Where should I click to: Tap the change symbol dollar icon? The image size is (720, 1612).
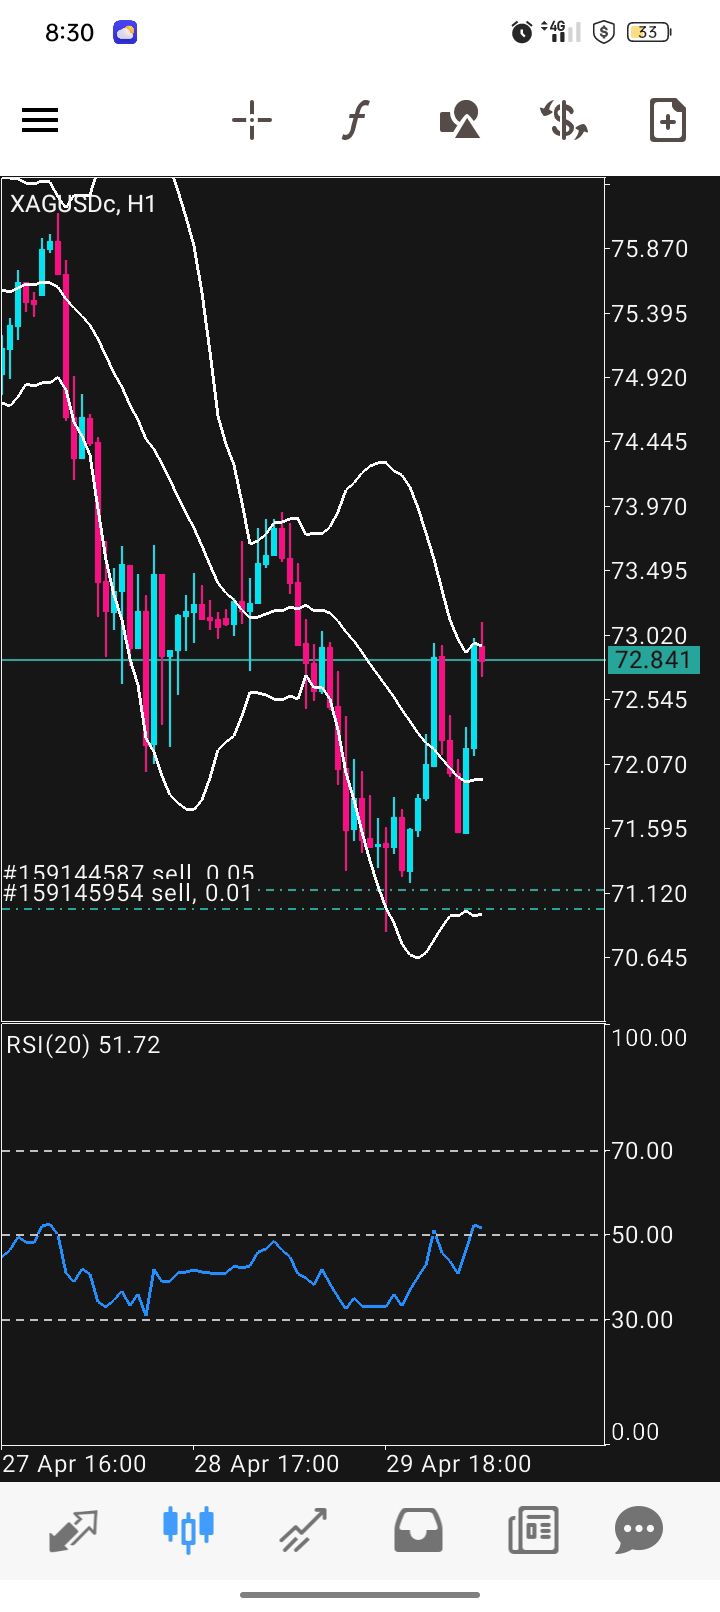[x=564, y=121]
